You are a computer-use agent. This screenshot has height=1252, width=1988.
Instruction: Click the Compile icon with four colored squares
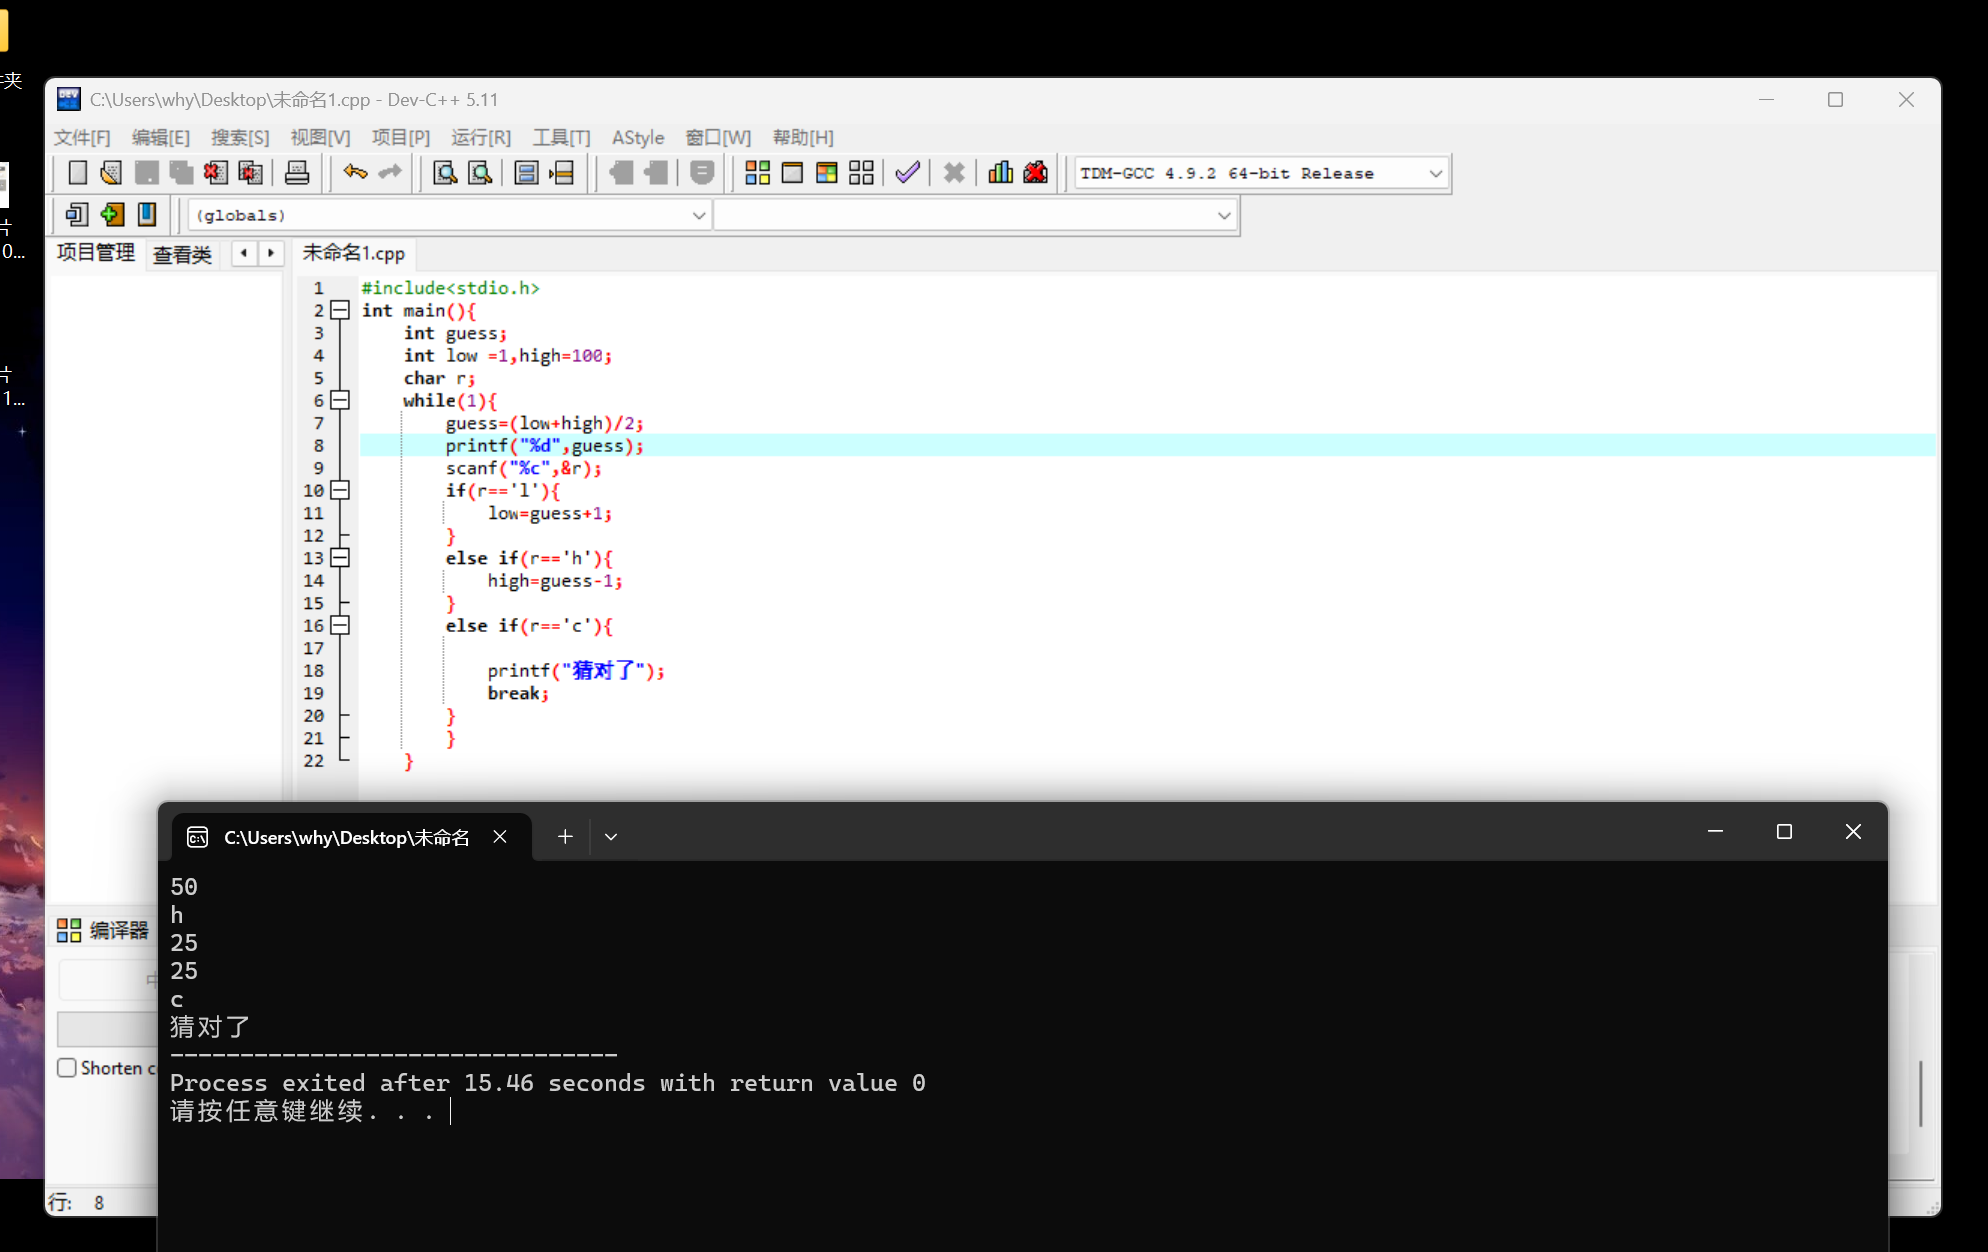[x=758, y=173]
